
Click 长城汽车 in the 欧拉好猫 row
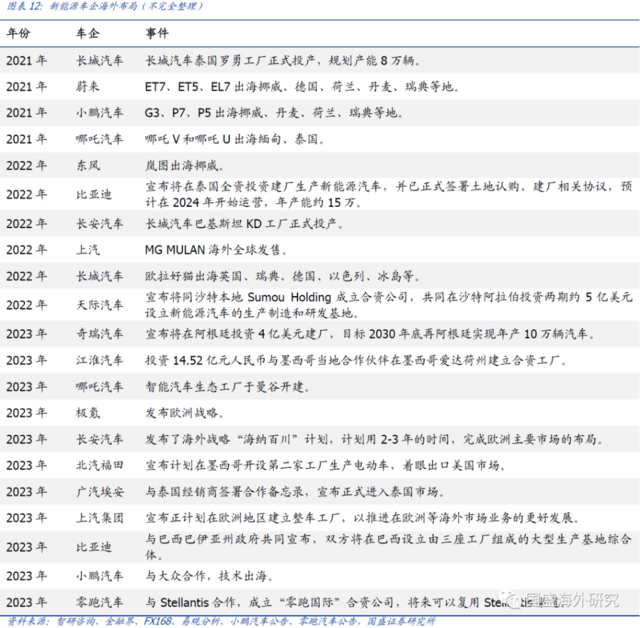100,276
